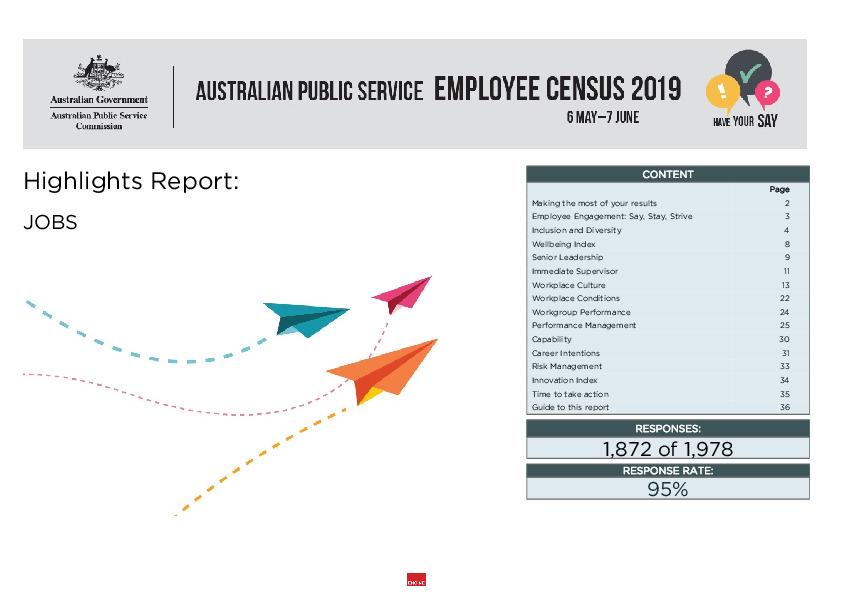Click the RESPONSE RATE header bar
Image resolution: width=842 pixels, height=595 pixels.
[667, 470]
